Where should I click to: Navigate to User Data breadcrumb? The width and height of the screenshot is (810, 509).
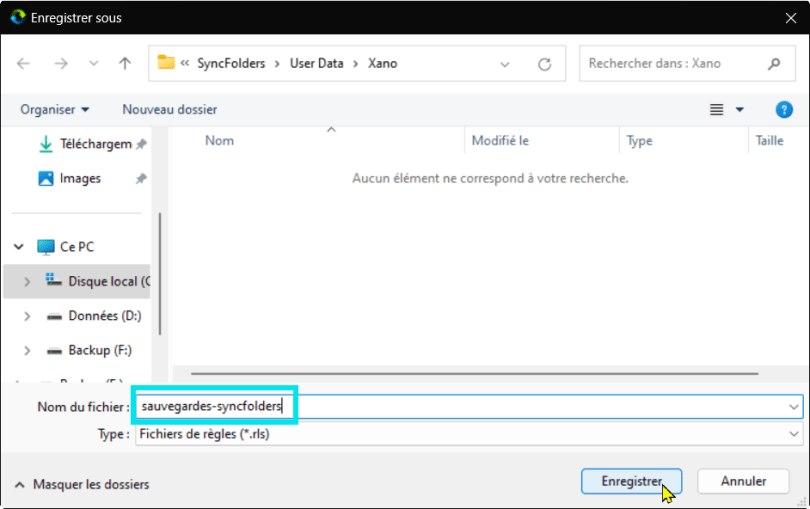316,63
